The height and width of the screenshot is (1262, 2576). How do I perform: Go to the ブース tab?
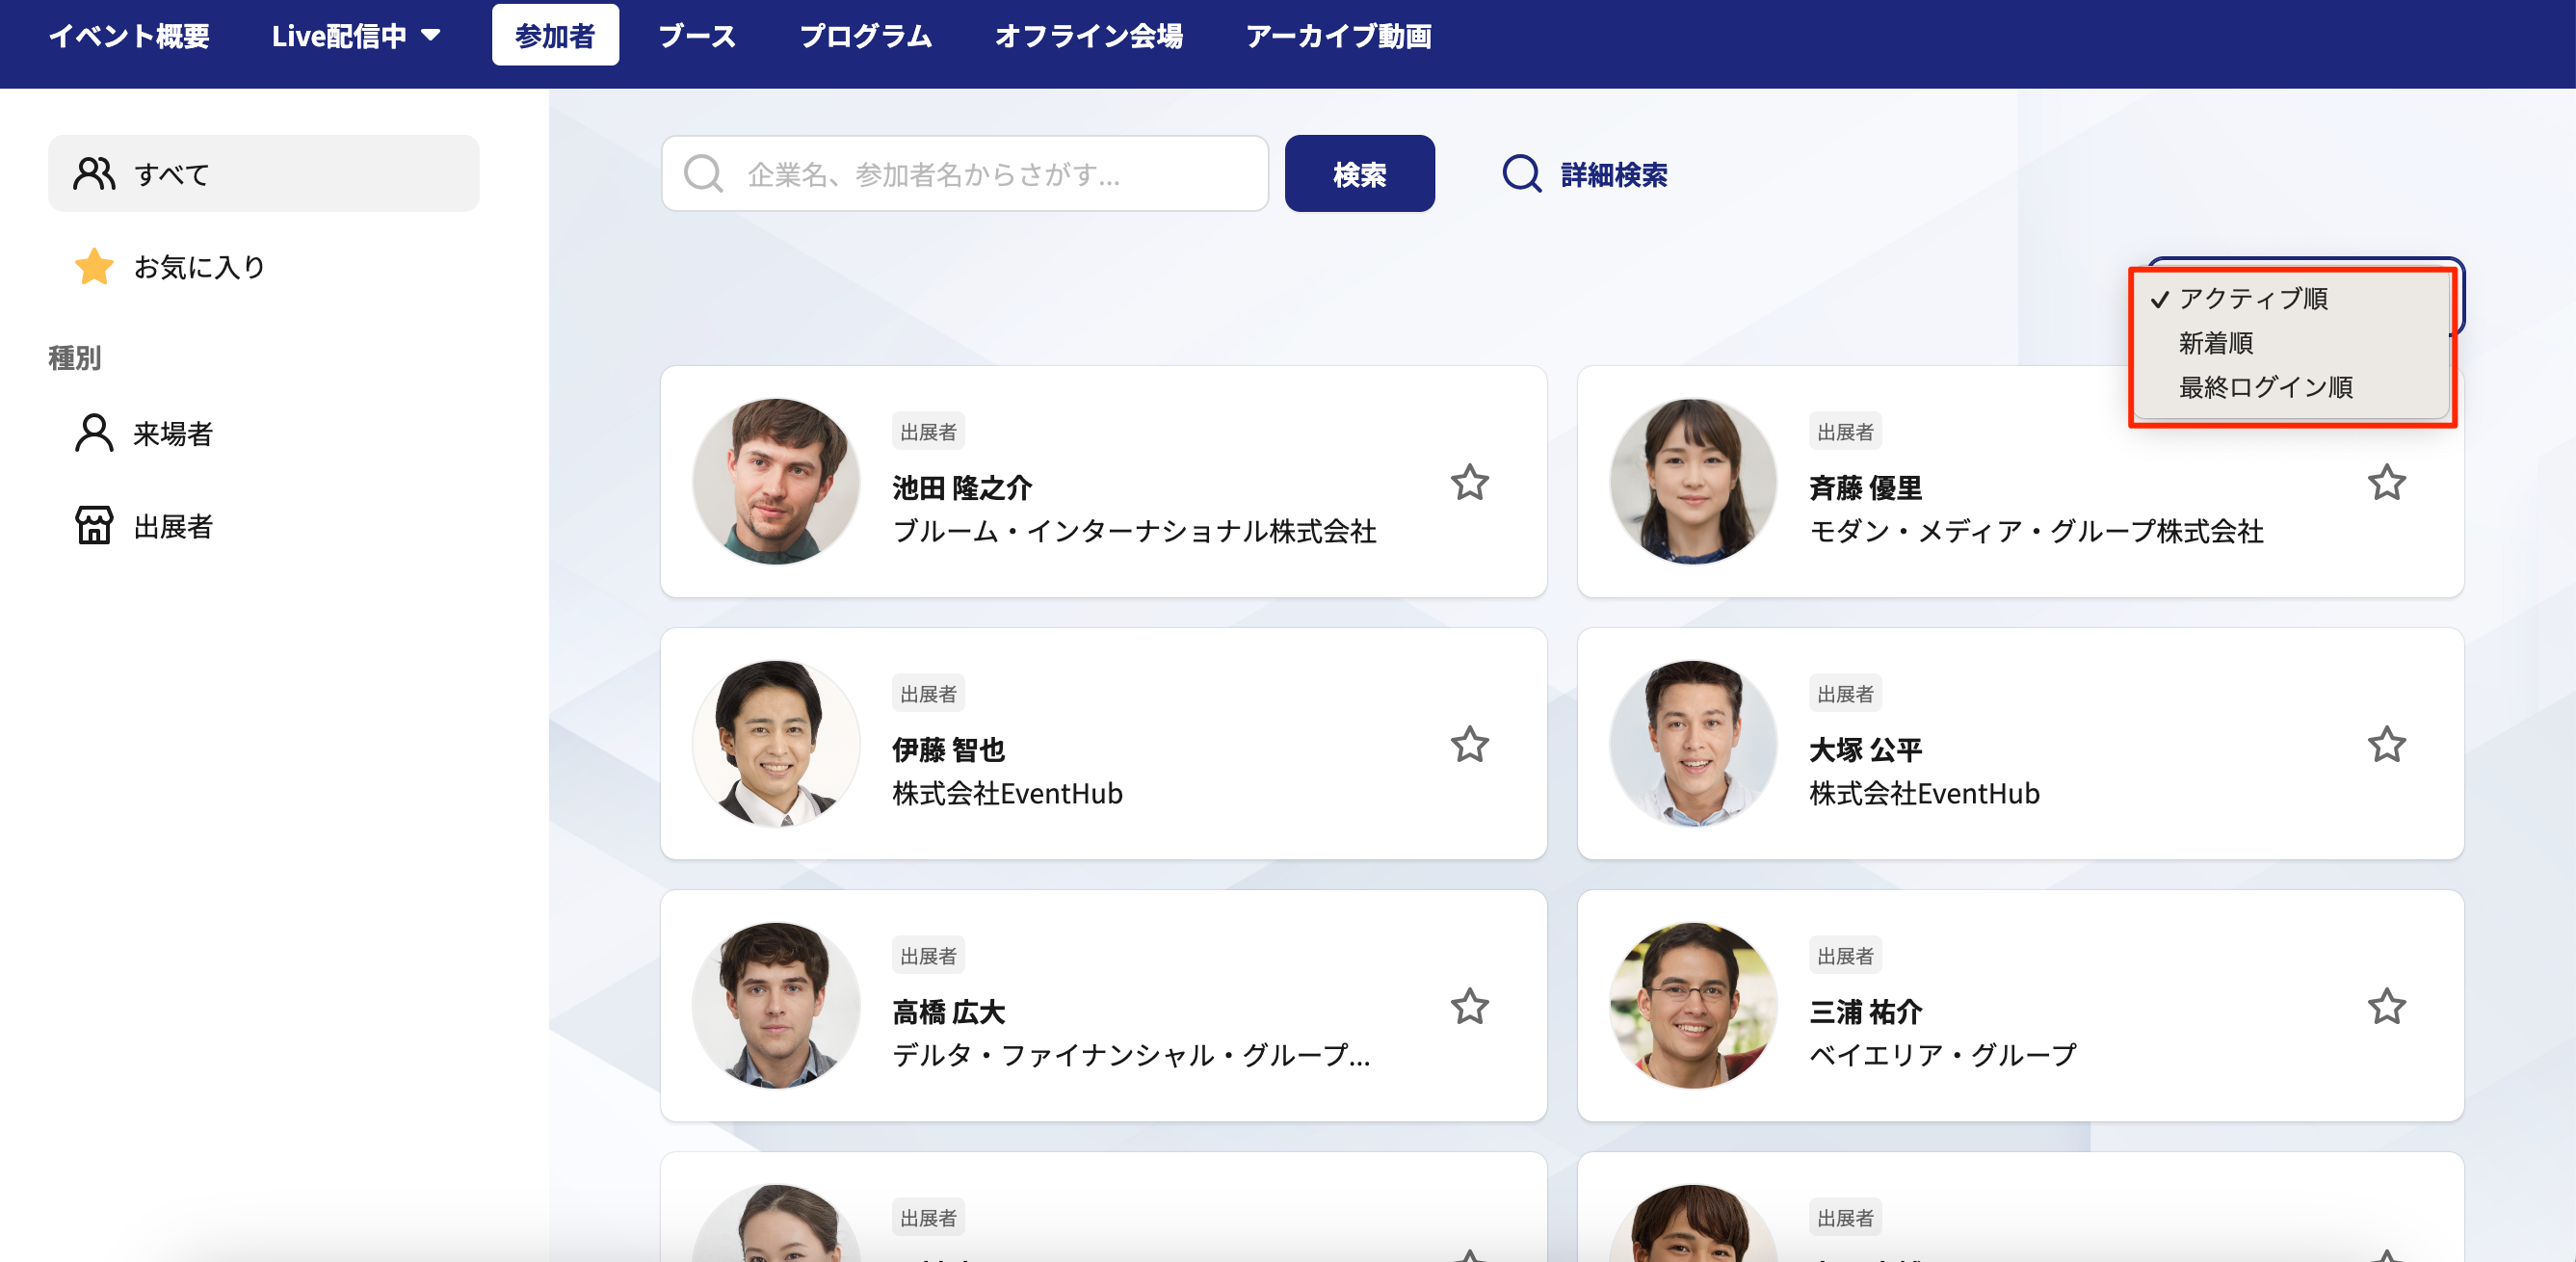697,36
